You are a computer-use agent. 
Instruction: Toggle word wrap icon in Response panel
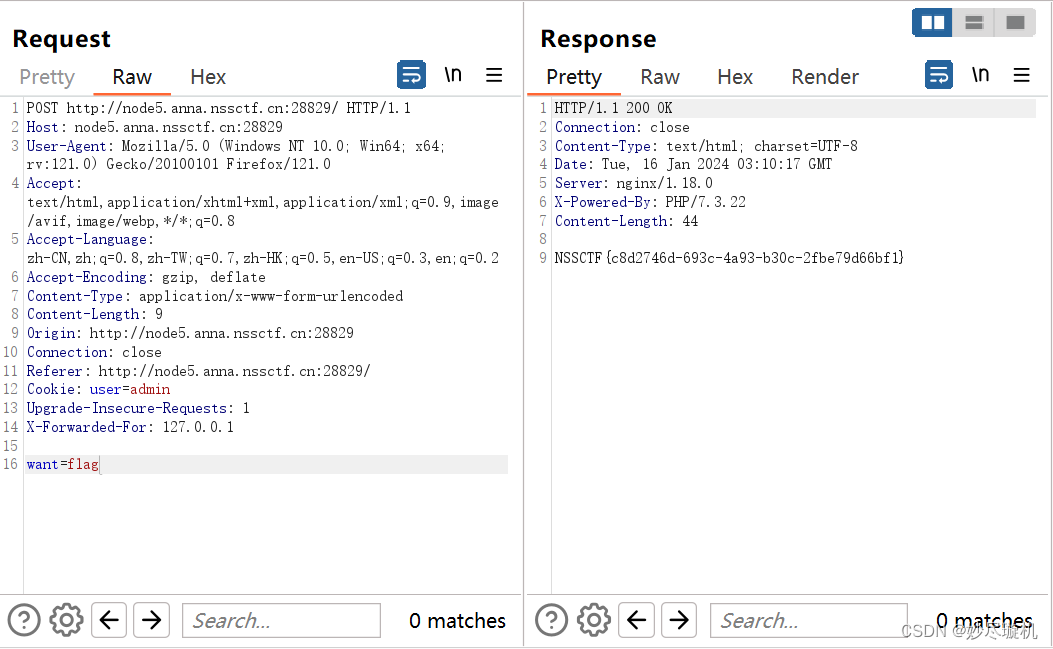(x=939, y=75)
